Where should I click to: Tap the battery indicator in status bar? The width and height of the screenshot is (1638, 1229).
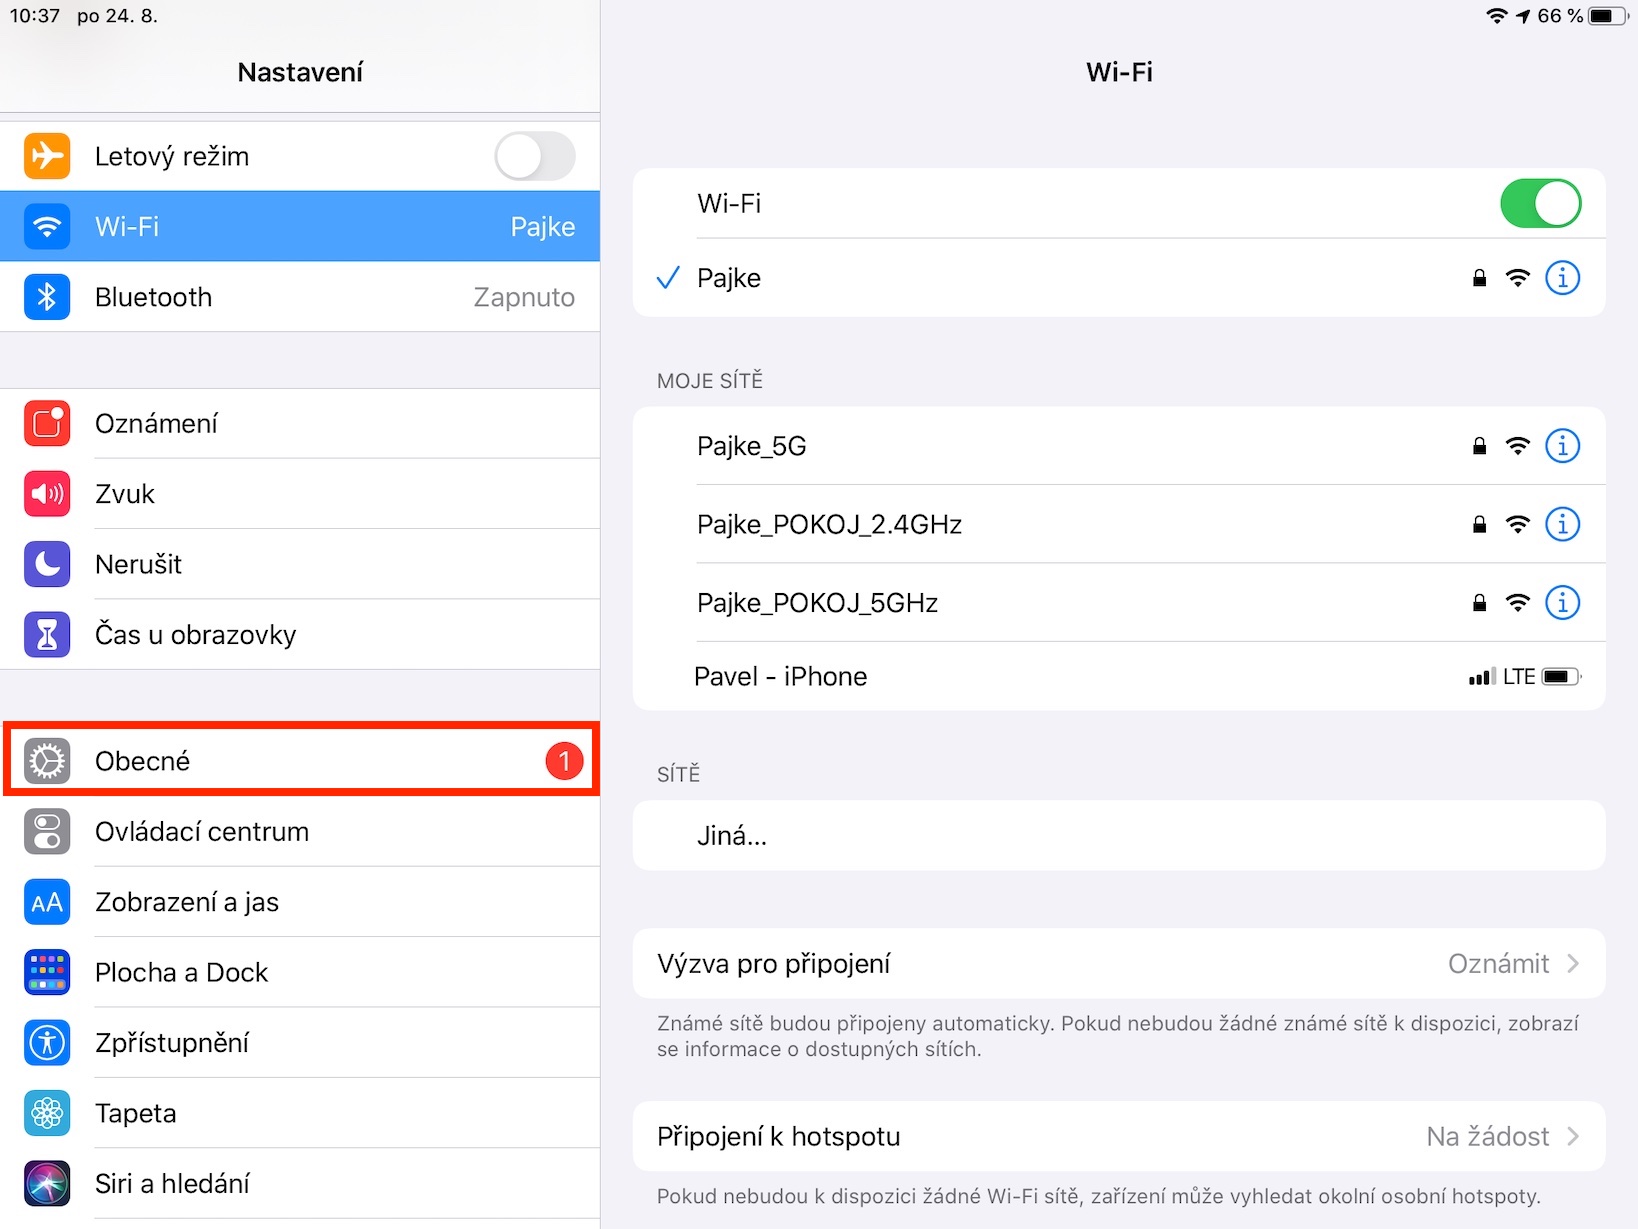coord(1608,16)
